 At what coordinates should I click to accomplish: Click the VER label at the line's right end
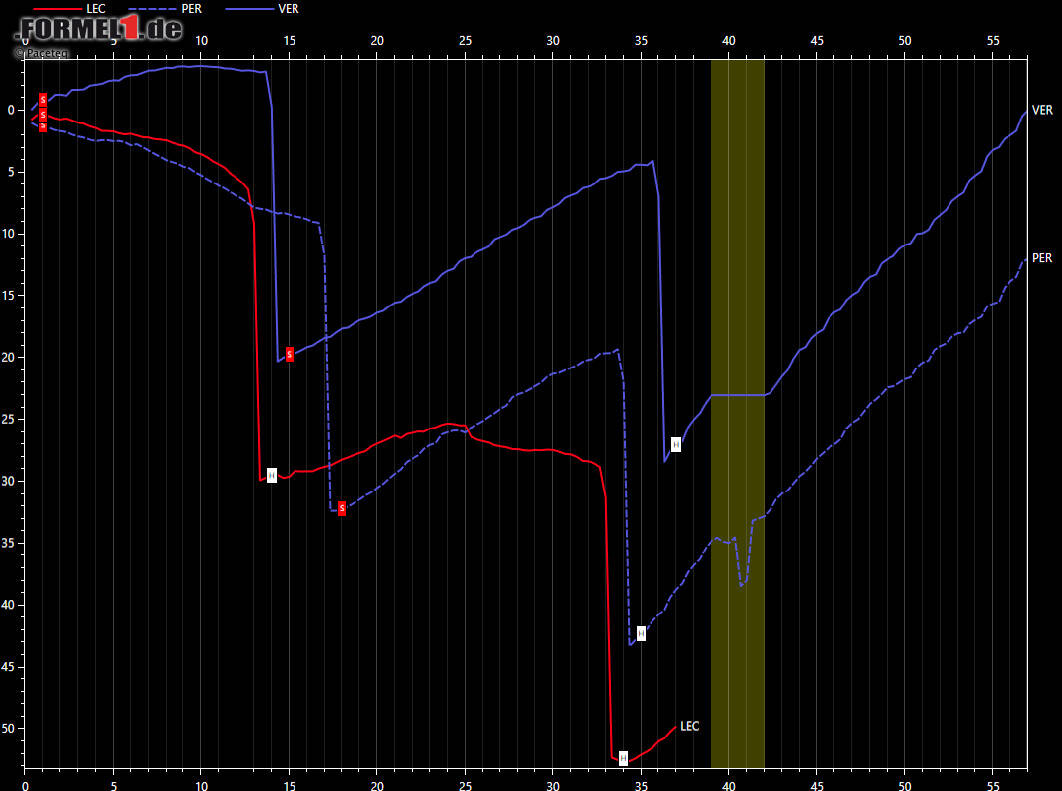click(1041, 111)
